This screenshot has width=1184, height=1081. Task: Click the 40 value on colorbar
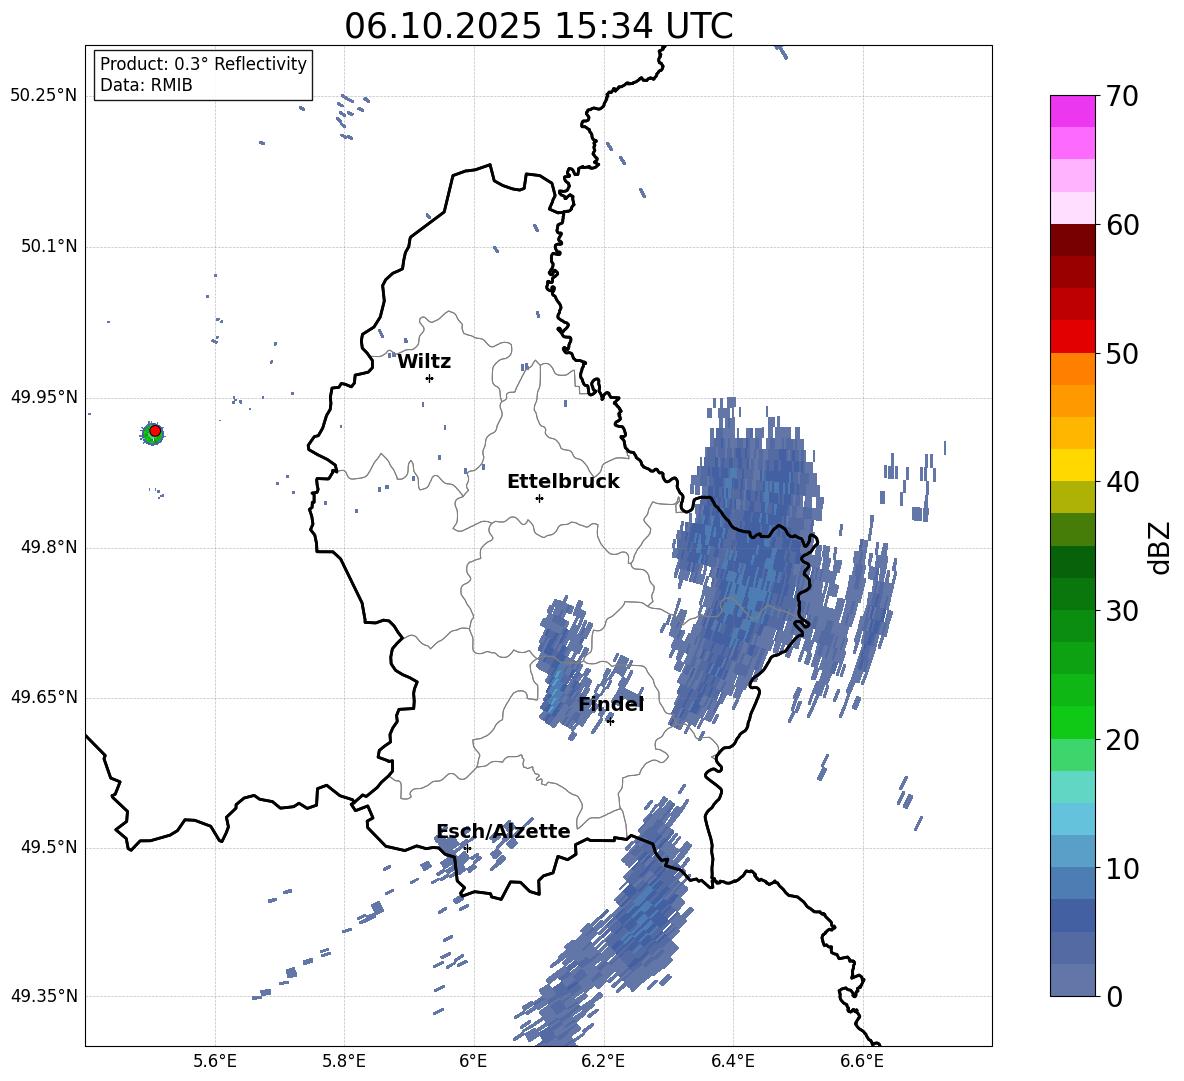1122,482
